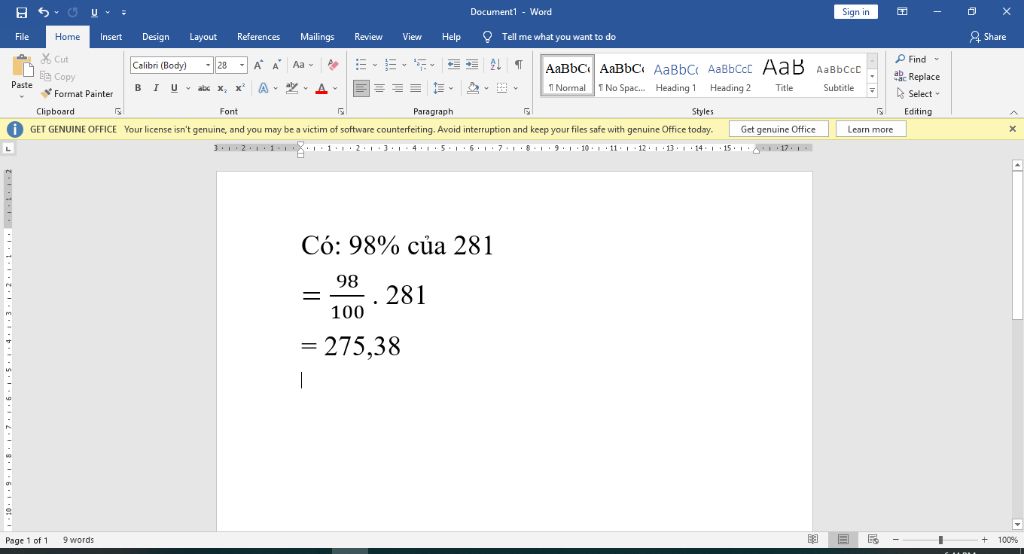This screenshot has height=554, width=1024.
Task: Click the Decrease Font Size icon
Action: pyautogui.click(x=277, y=65)
